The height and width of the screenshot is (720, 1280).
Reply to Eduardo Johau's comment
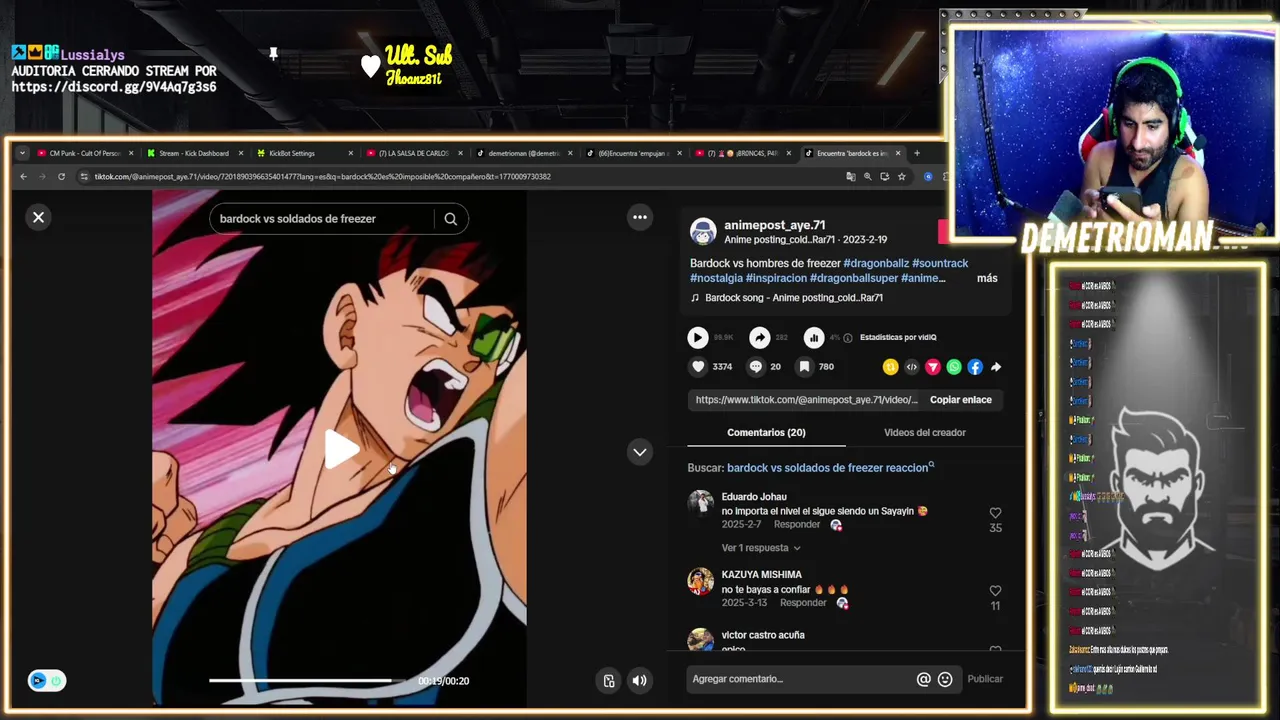pos(798,525)
